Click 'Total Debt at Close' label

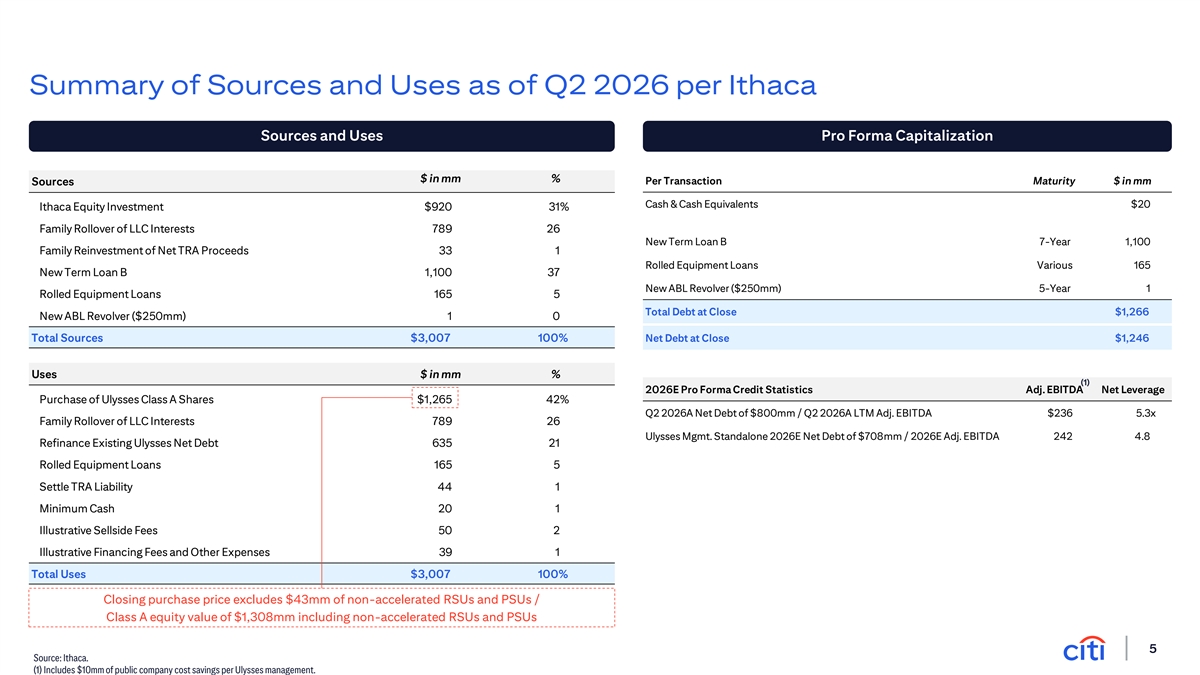[x=691, y=313]
